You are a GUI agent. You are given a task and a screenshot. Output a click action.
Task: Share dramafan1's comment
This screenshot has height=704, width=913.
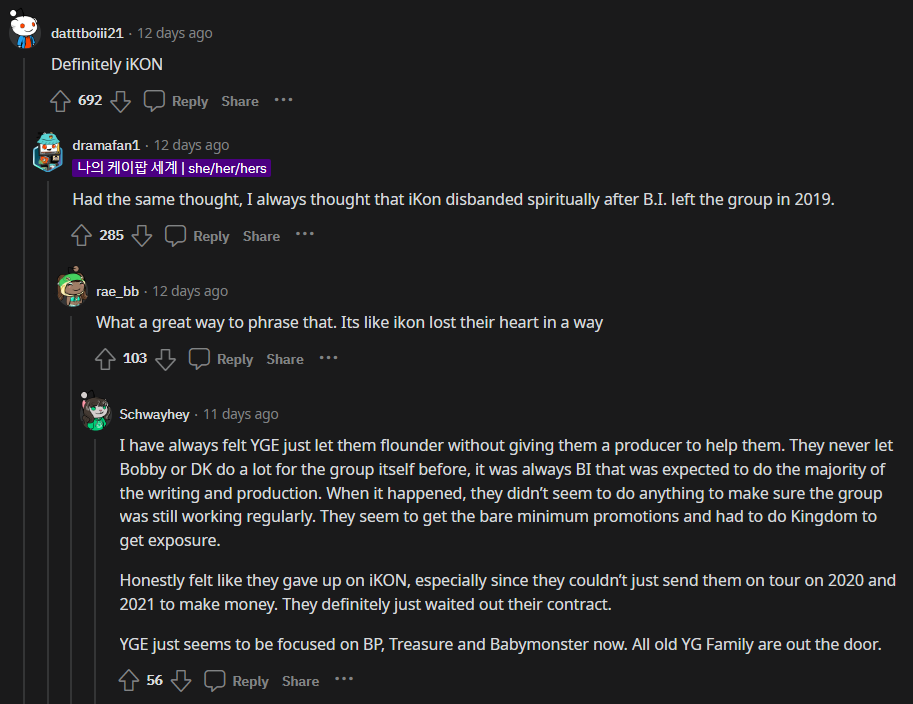261,236
